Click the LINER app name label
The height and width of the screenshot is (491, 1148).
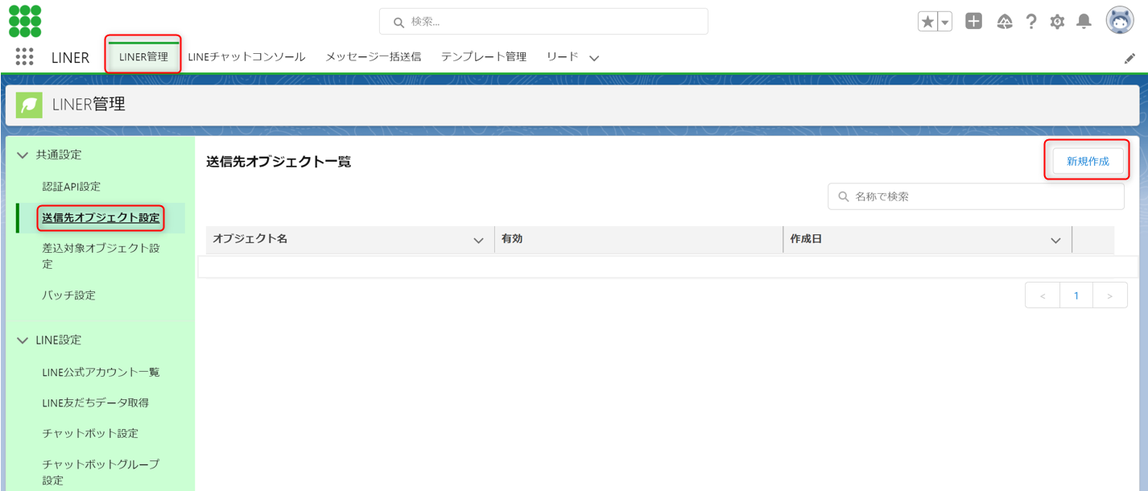click(x=70, y=58)
